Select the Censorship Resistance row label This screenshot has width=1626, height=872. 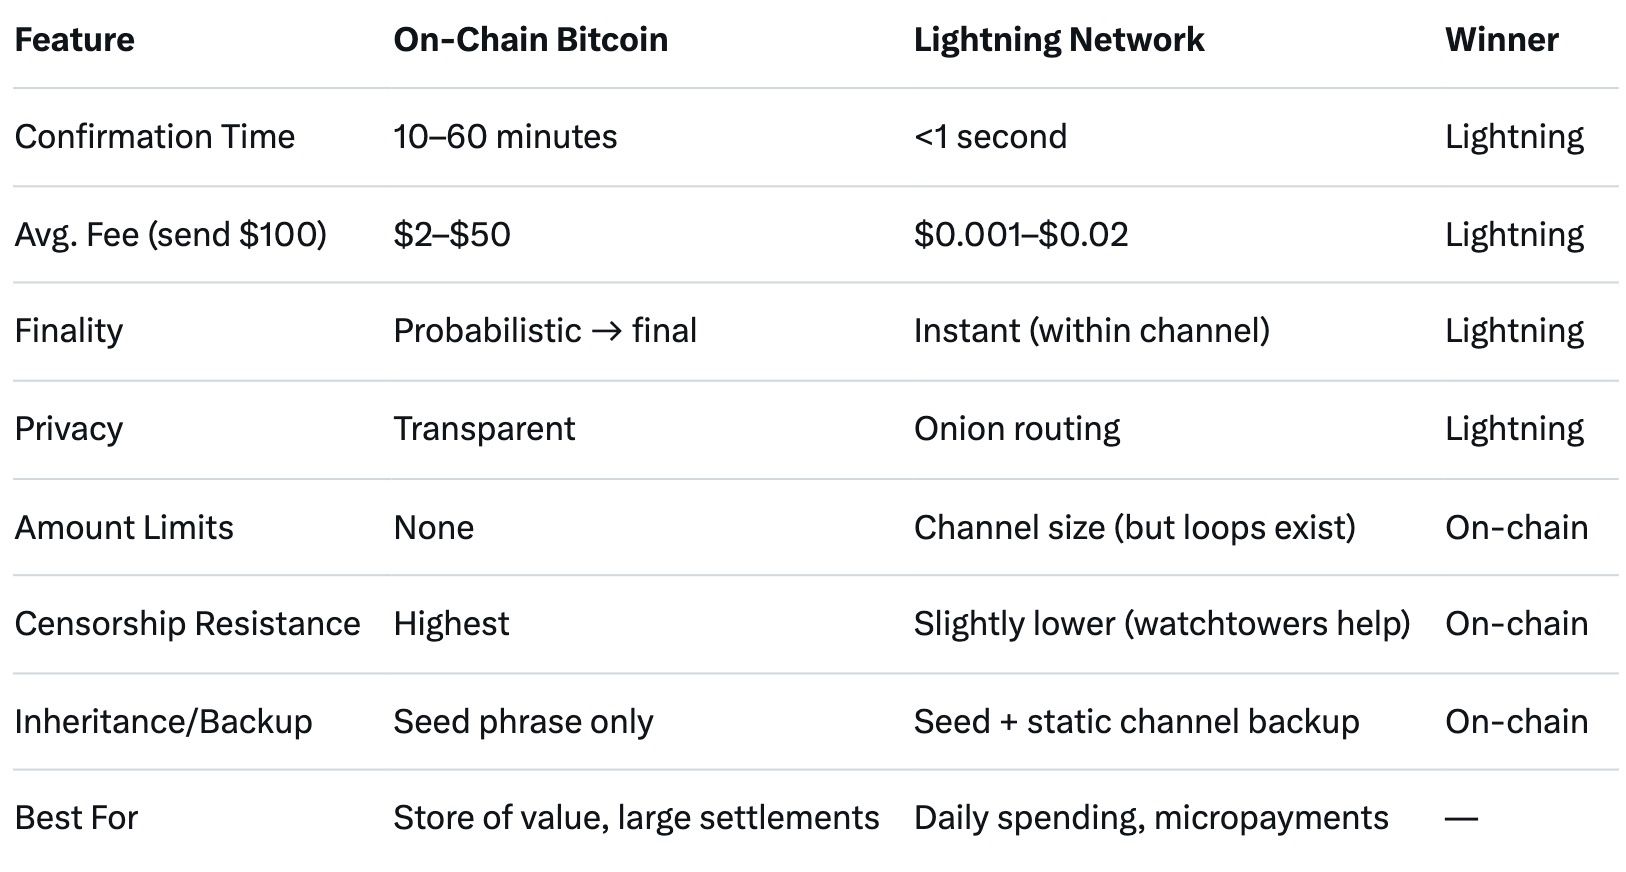tap(187, 624)
